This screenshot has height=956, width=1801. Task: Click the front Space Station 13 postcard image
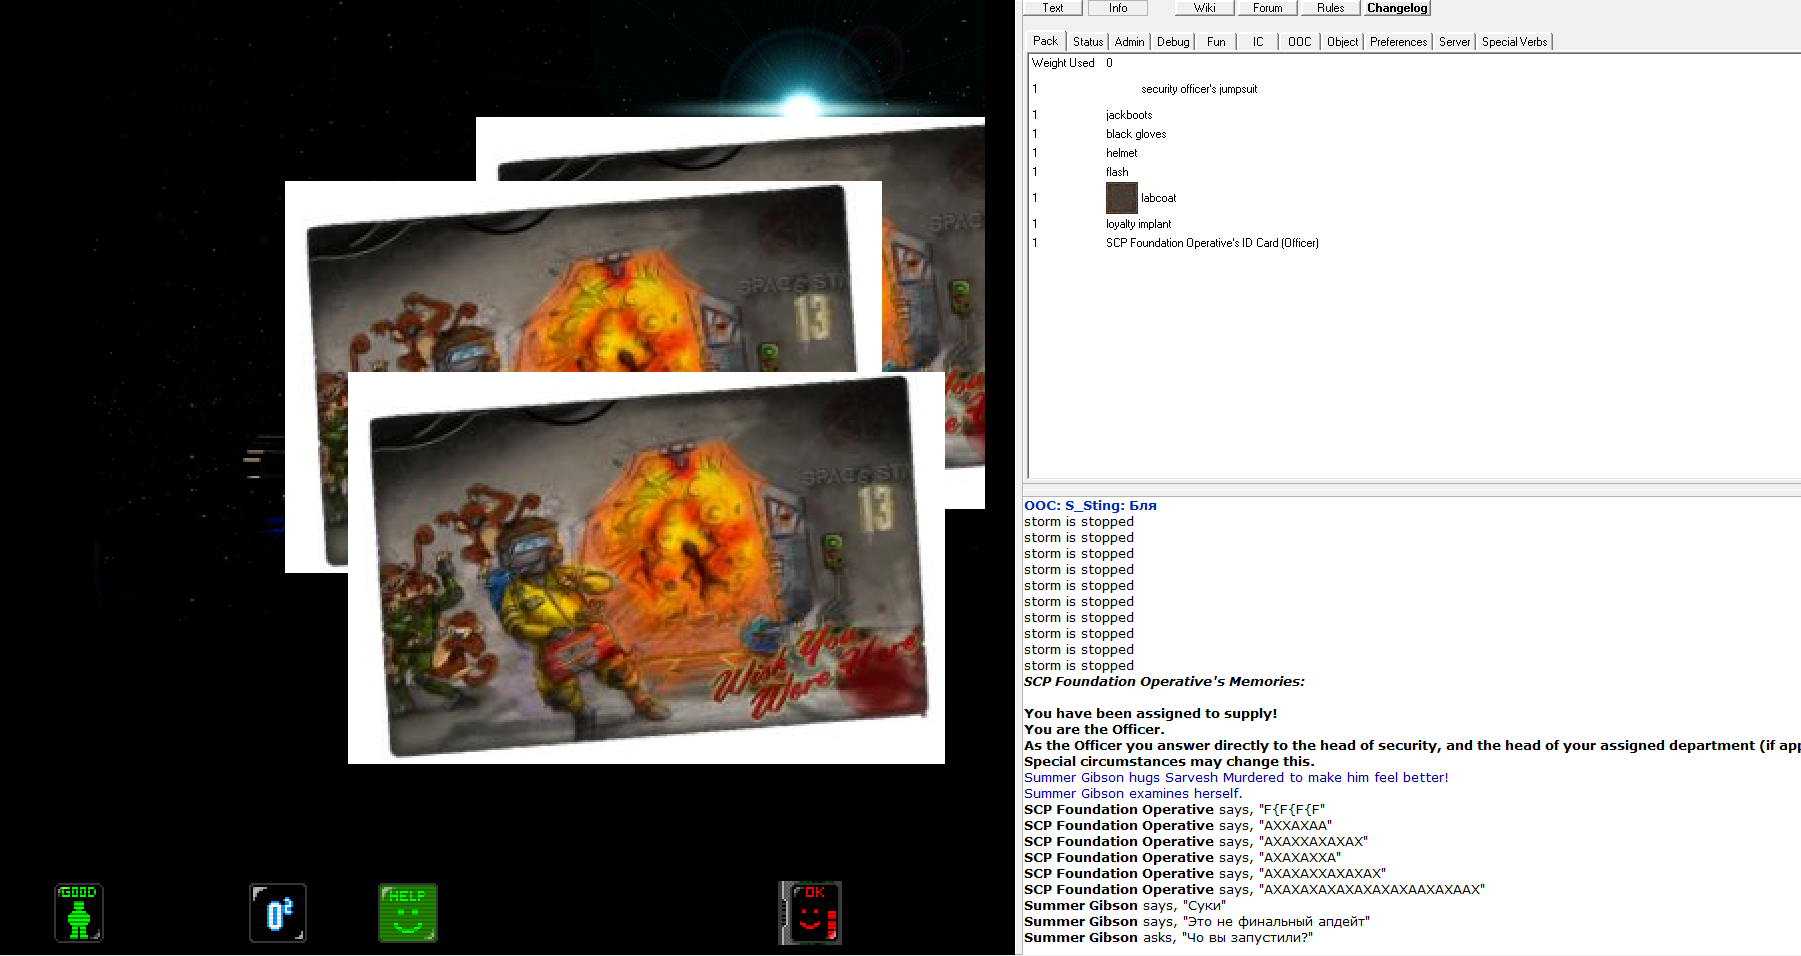(646, 568)
